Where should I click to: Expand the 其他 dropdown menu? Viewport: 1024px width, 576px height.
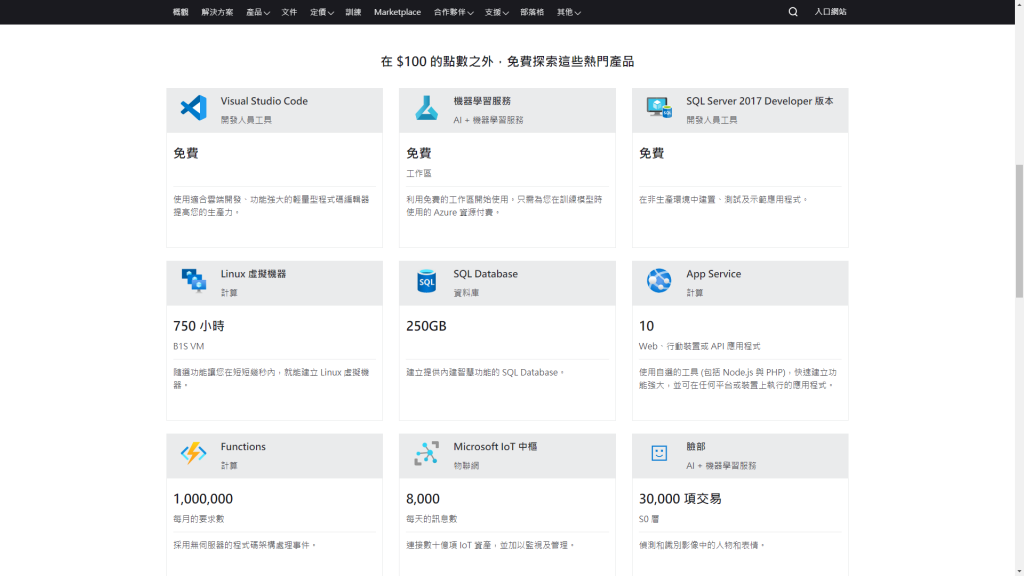click(x=569, y=12)
